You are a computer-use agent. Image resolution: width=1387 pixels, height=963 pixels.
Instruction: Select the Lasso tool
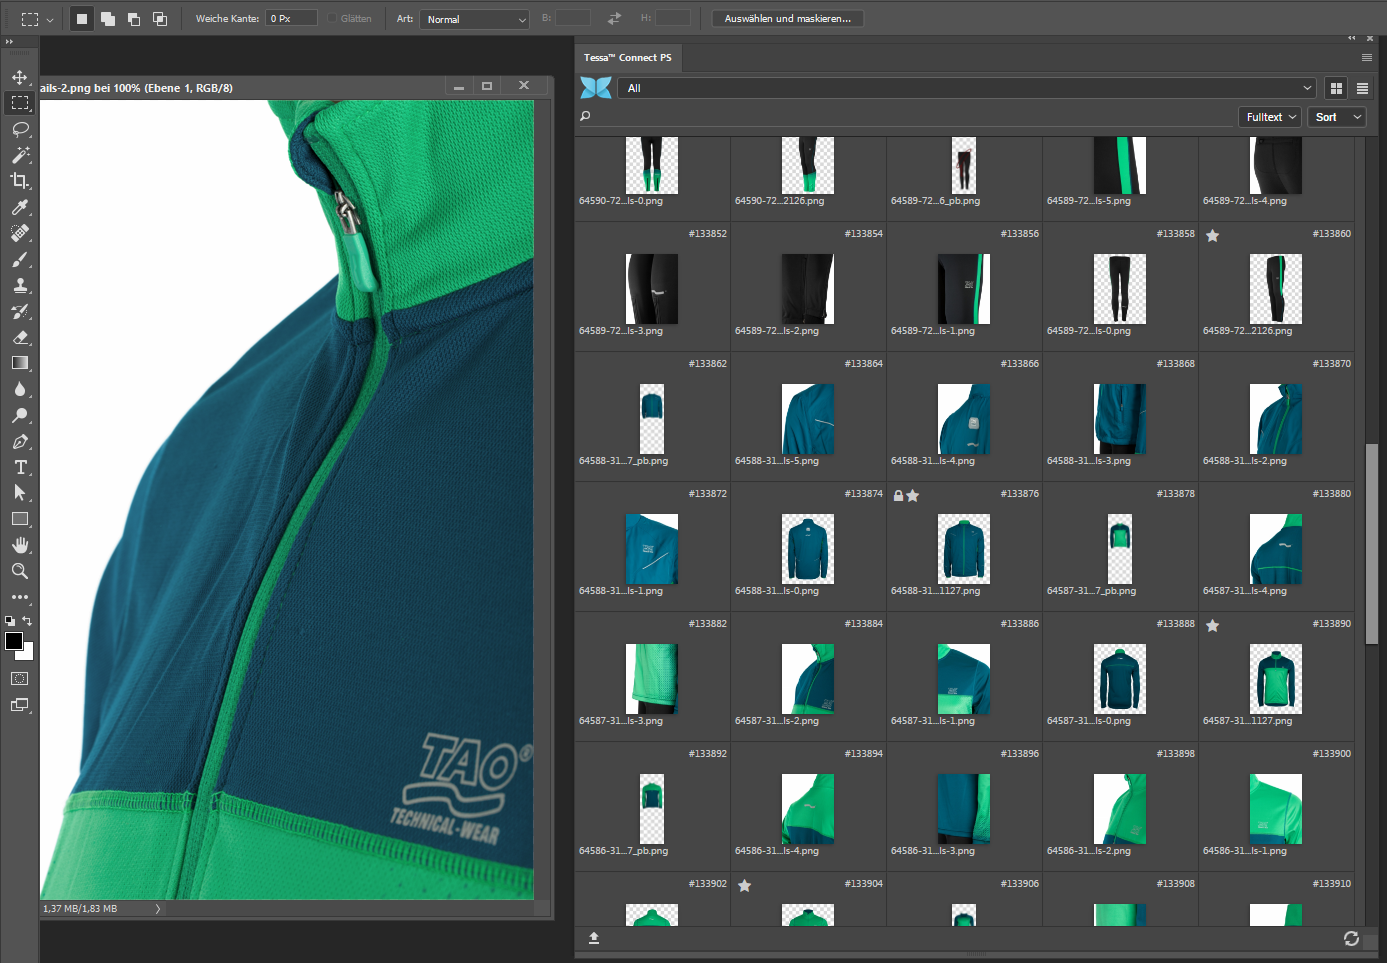pyautogui.click(x=19, y=129)
